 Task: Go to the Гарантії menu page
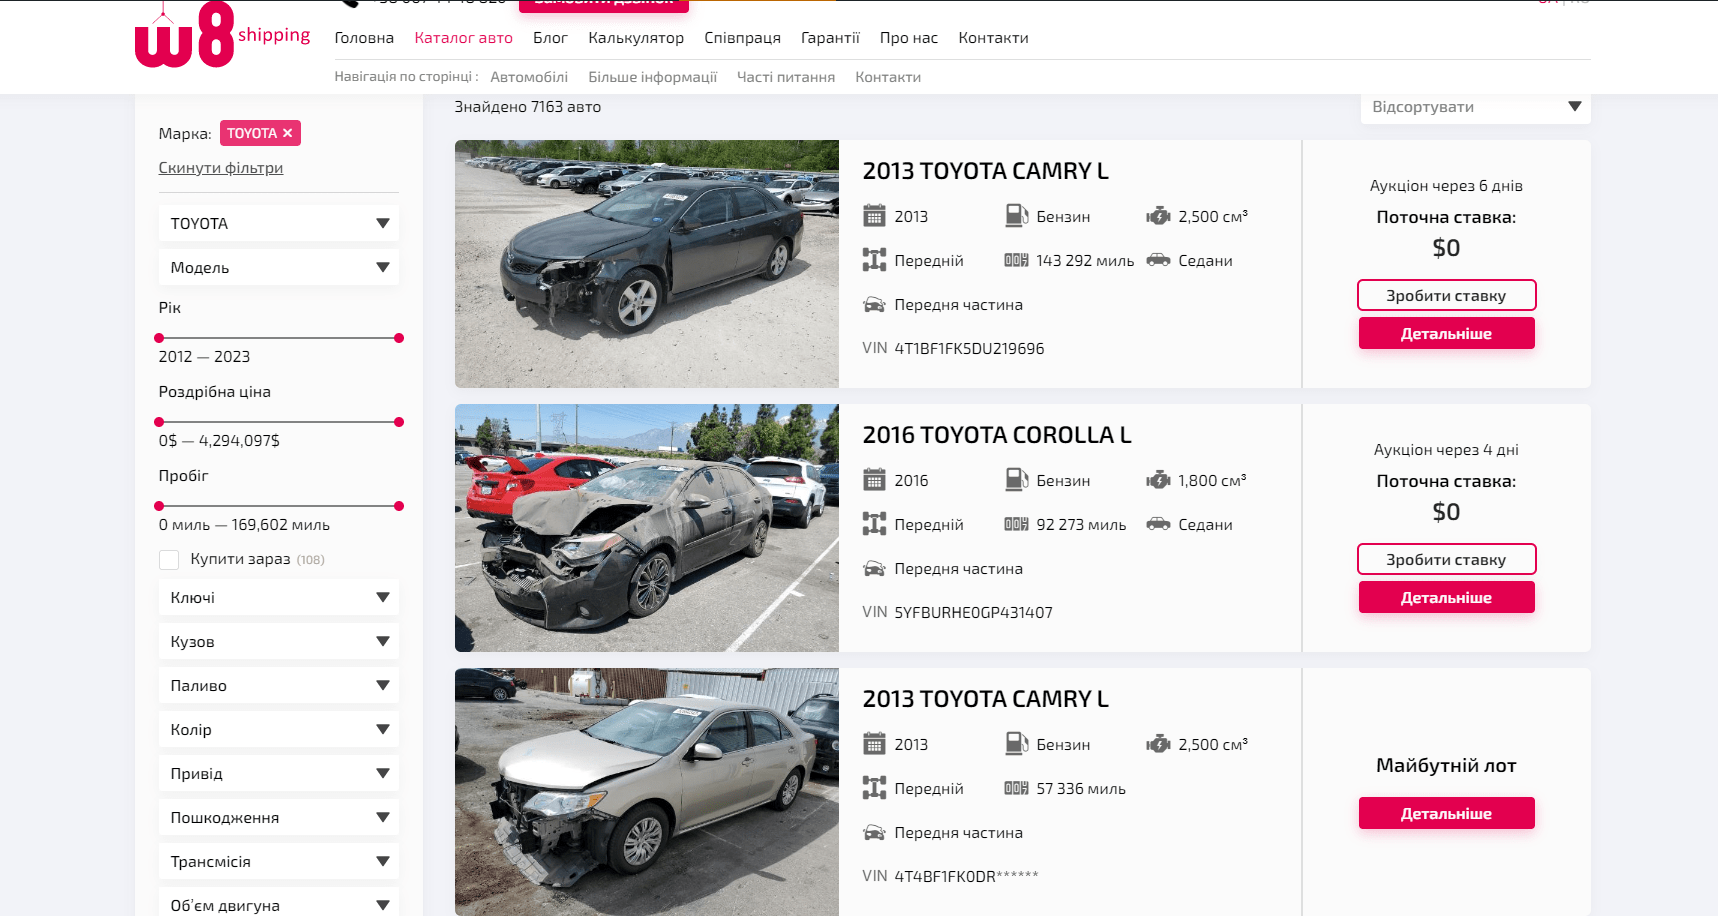tap(830, 38)
